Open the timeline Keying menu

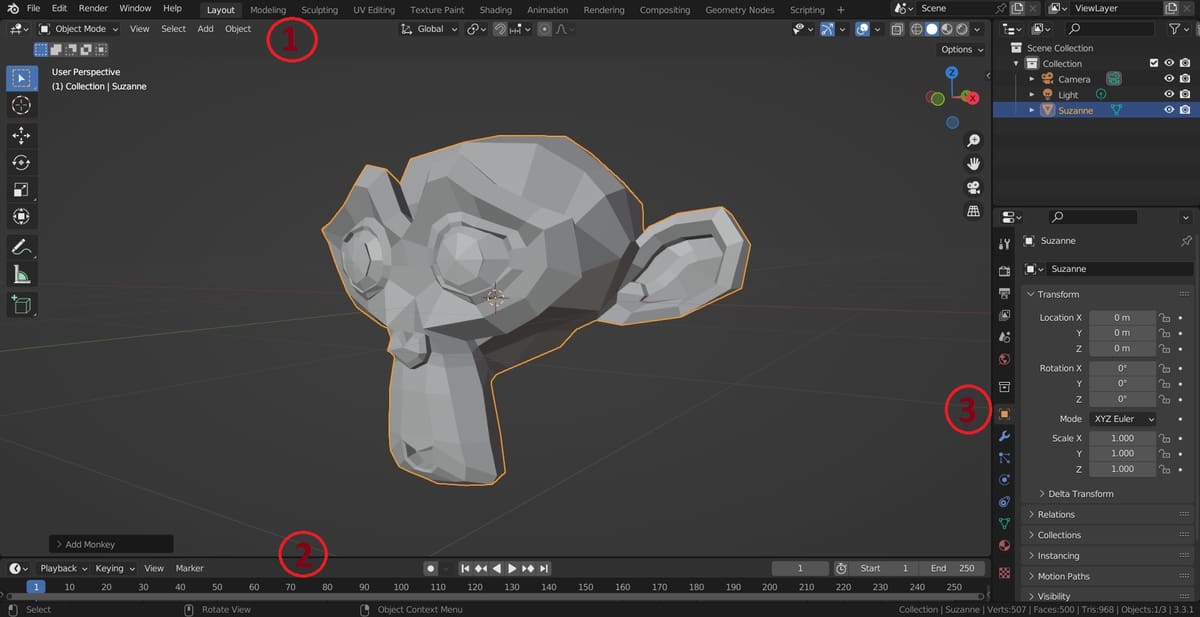click(x=113, y=568)
